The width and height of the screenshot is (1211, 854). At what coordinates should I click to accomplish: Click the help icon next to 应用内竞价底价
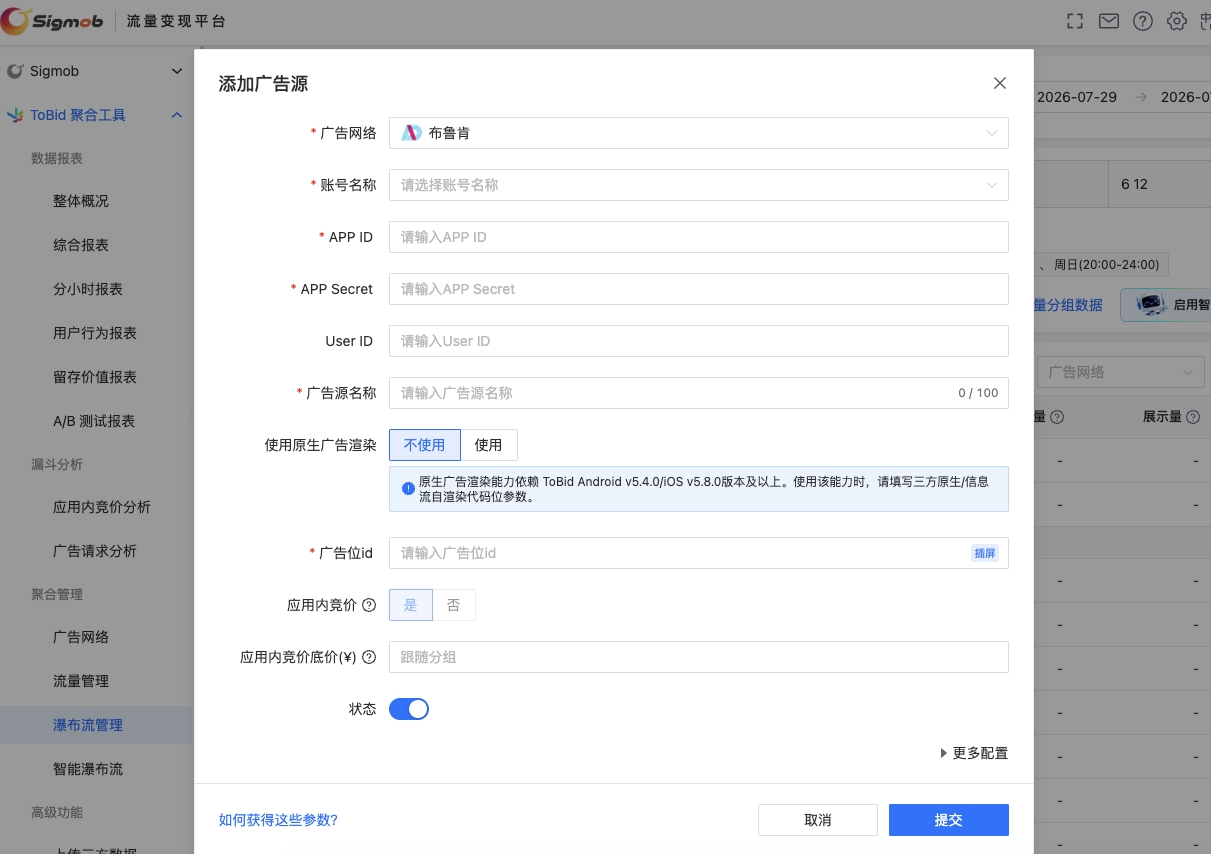point(369,657)
